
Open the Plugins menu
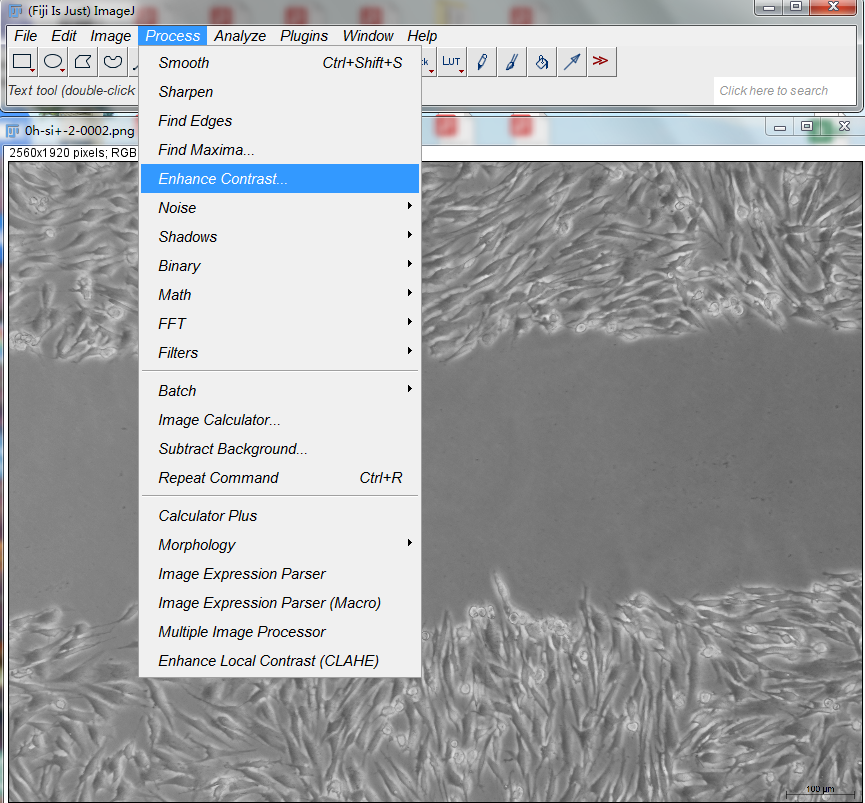pyautogui.click(x=304, y=36)
